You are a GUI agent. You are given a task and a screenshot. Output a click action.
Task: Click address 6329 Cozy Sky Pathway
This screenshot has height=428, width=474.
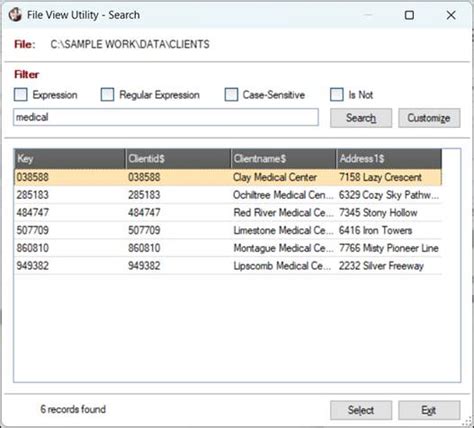point(389,195)
